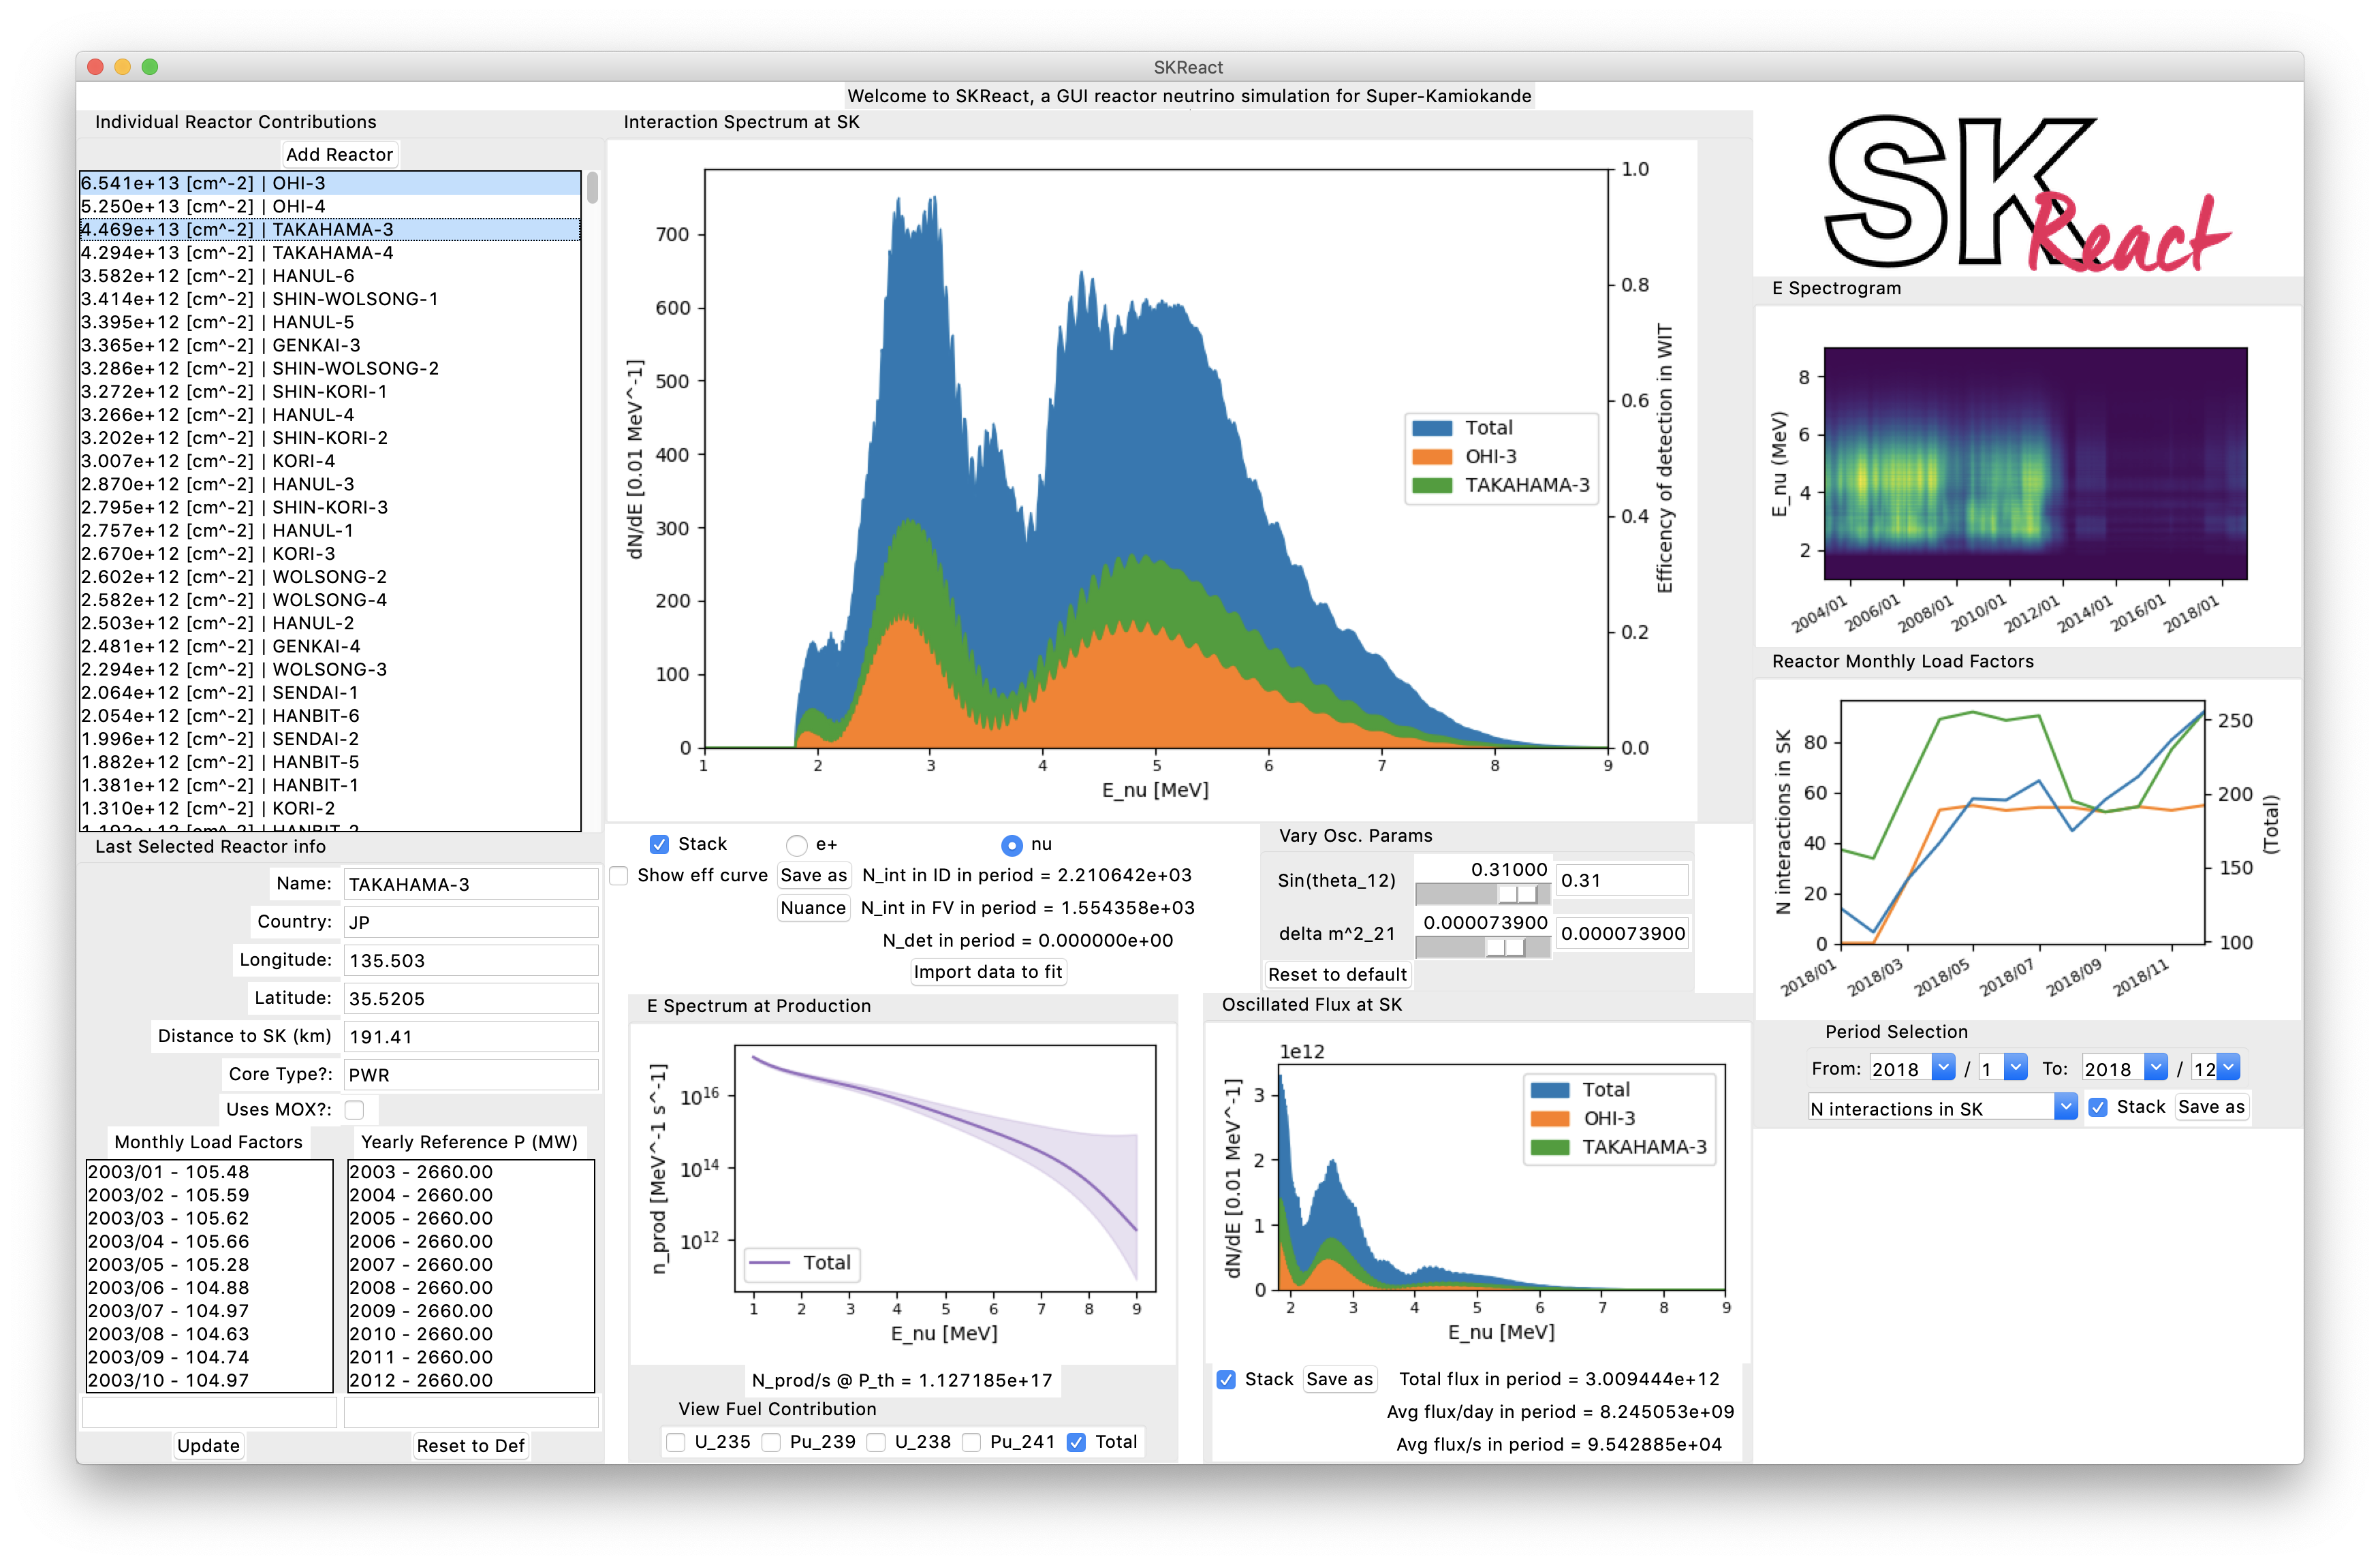Toggle the Uses MOX checkbox

[x=354, y=1109]
